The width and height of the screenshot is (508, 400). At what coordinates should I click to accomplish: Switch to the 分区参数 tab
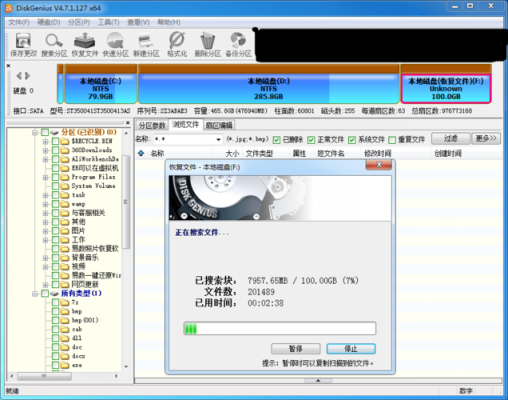152,125
